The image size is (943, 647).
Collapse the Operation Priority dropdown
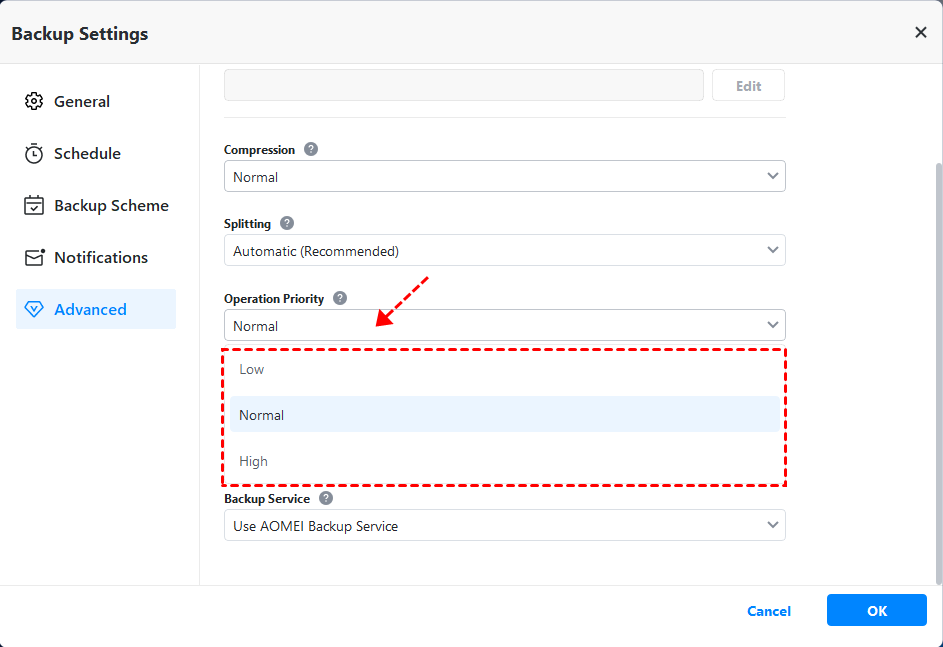(504, 325)
